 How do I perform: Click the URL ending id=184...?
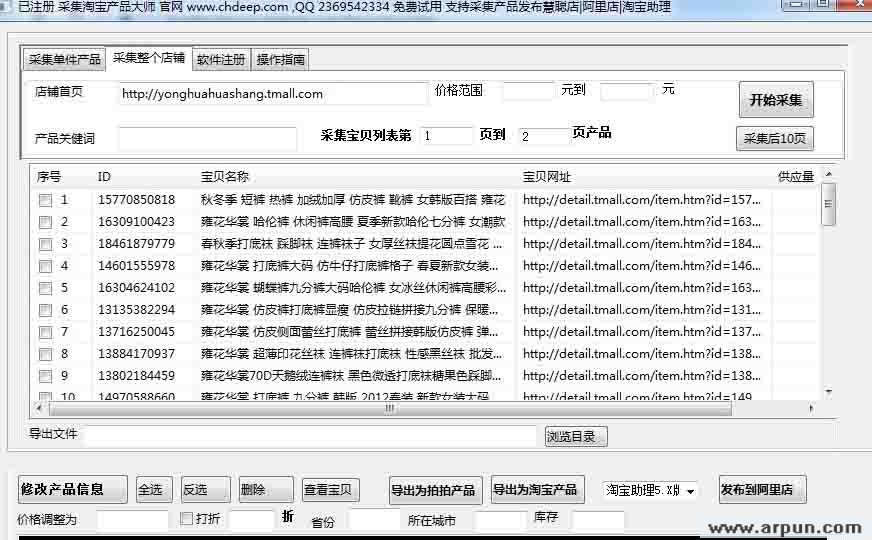[x=642, y=244]
